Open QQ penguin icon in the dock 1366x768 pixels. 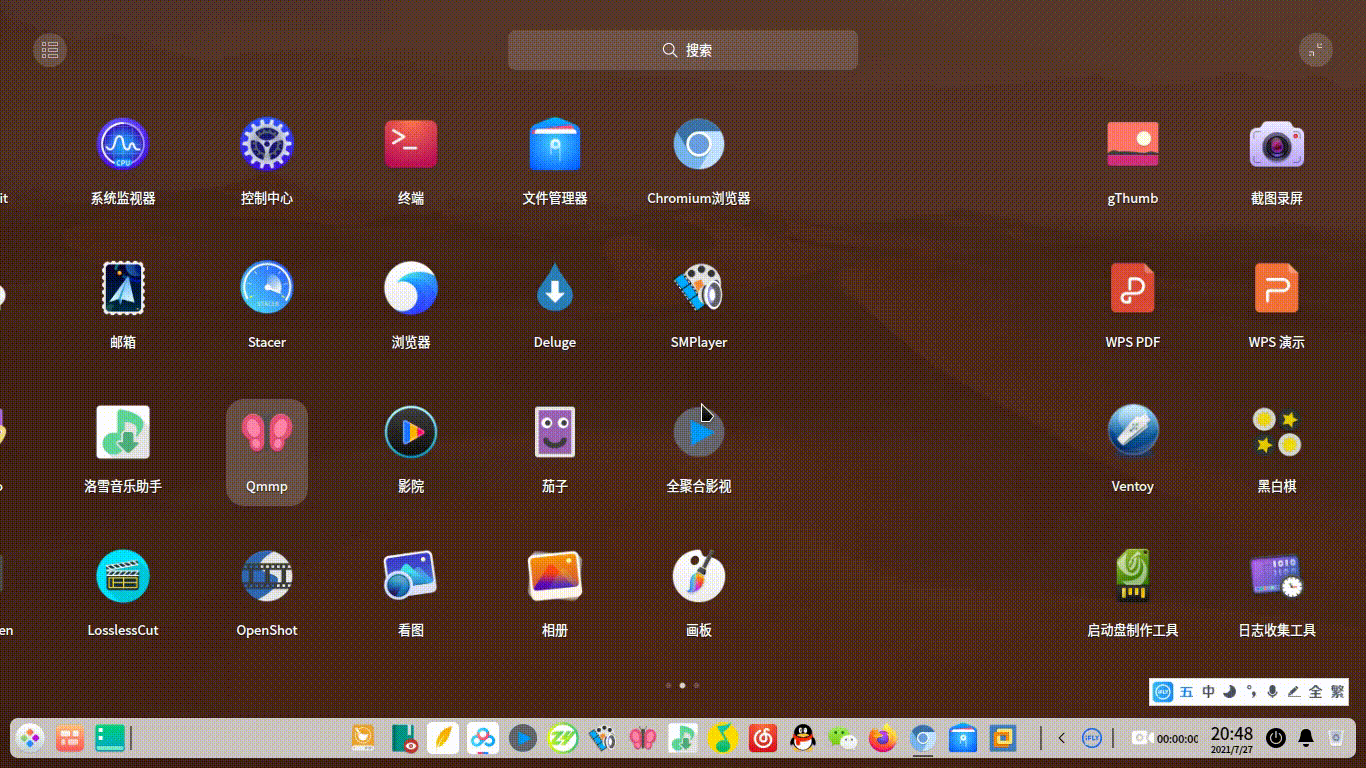tap(803, 739)
